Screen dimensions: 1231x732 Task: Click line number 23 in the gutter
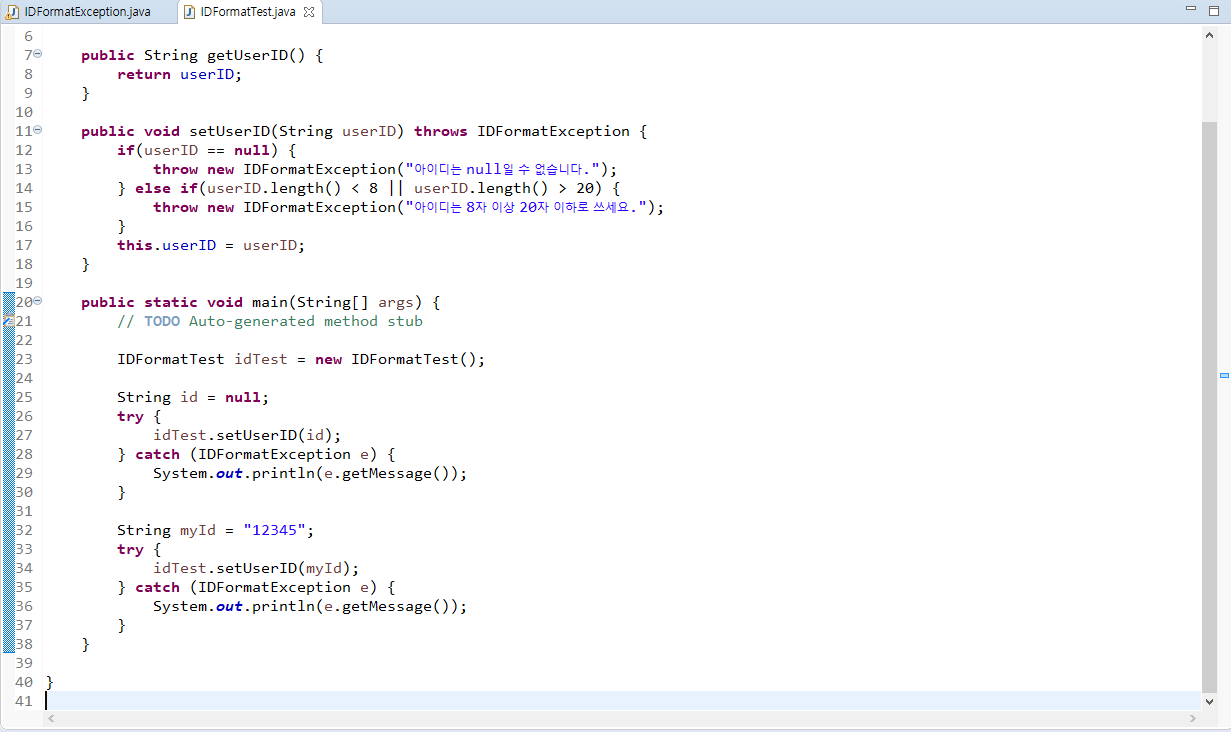[x=24, y=359]
